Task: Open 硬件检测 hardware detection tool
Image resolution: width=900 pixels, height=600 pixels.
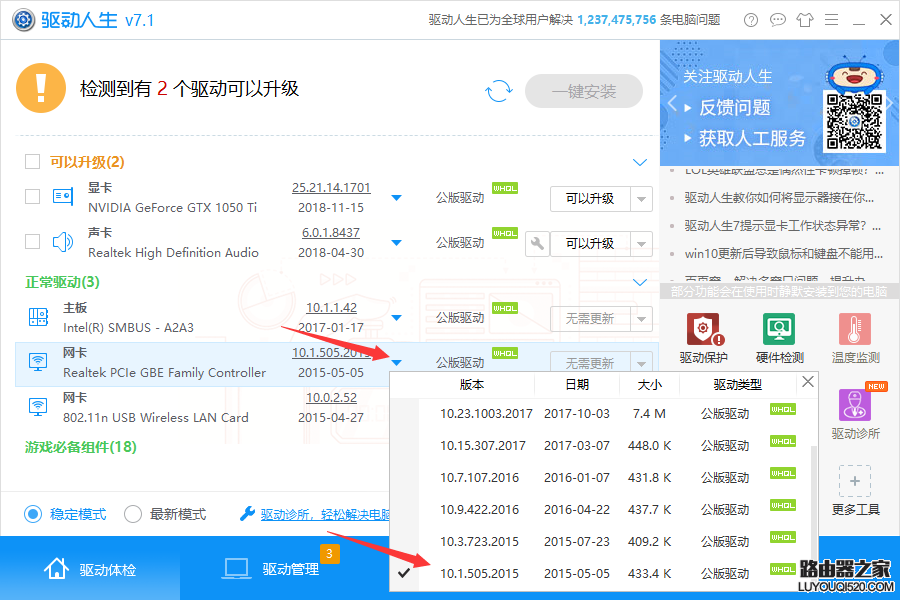Action: (779, 339)
